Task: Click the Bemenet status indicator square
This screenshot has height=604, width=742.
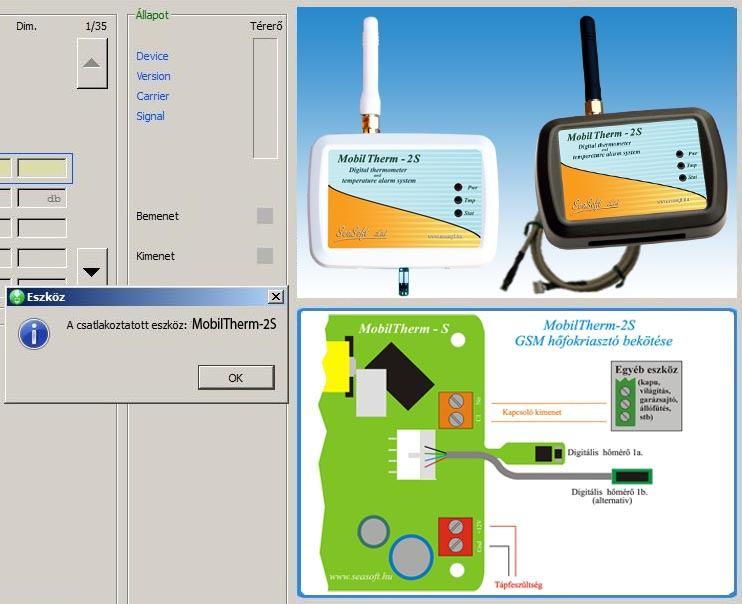Action: coord(265,216)
